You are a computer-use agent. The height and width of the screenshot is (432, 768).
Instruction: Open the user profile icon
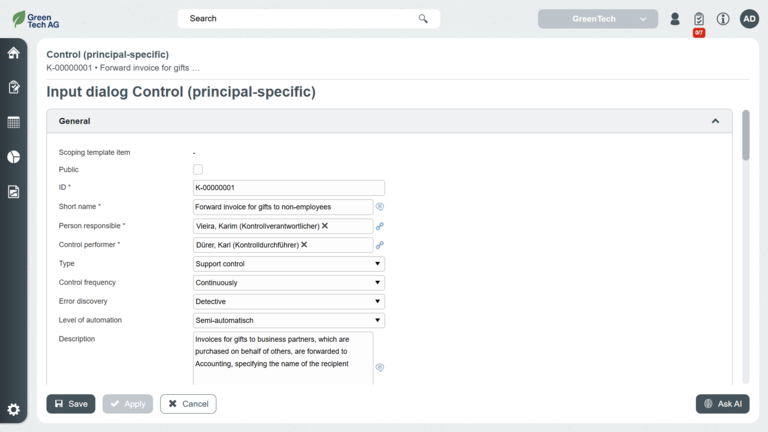pos(675,19)
